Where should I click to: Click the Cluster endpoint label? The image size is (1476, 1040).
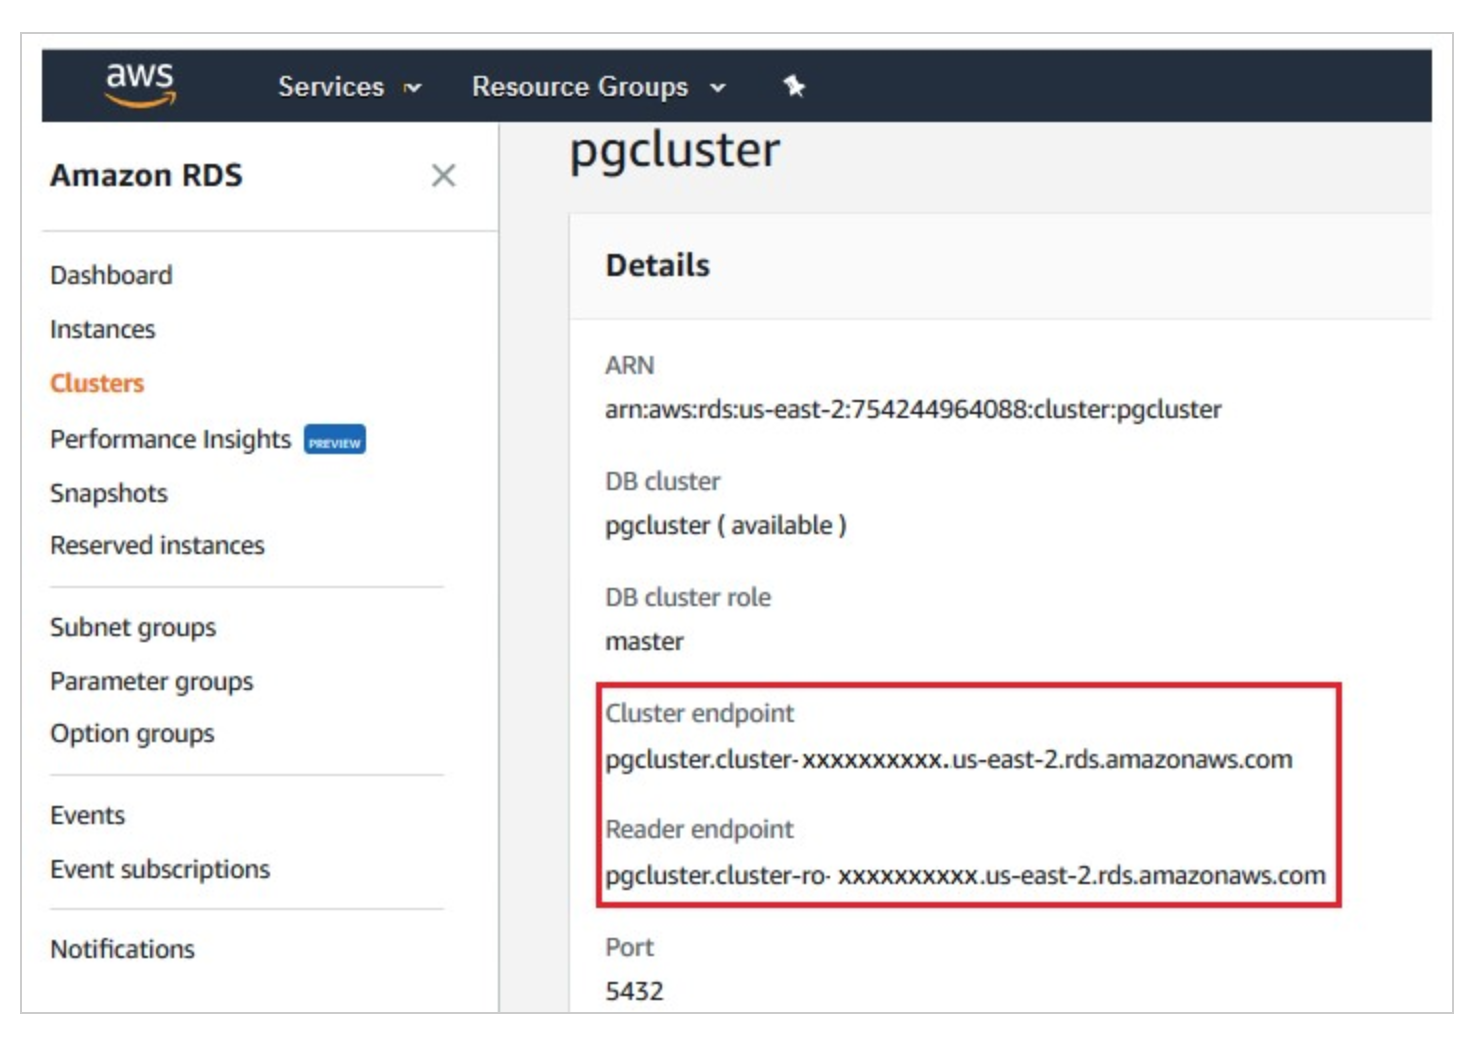[699, 714]
